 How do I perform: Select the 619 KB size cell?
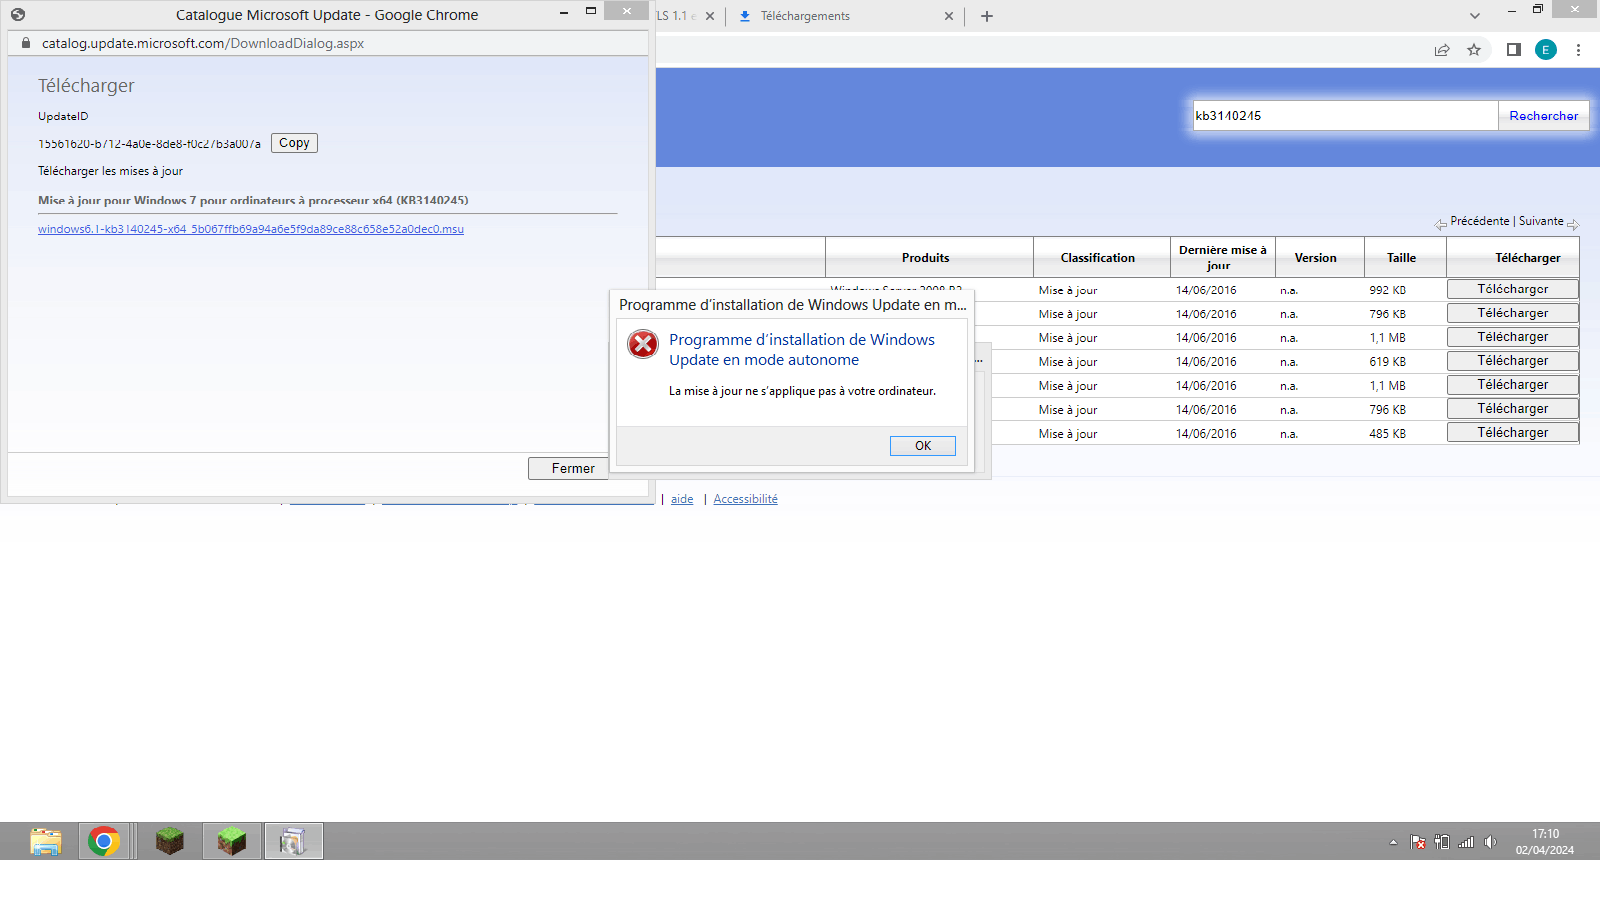[x=1388, y=362]
